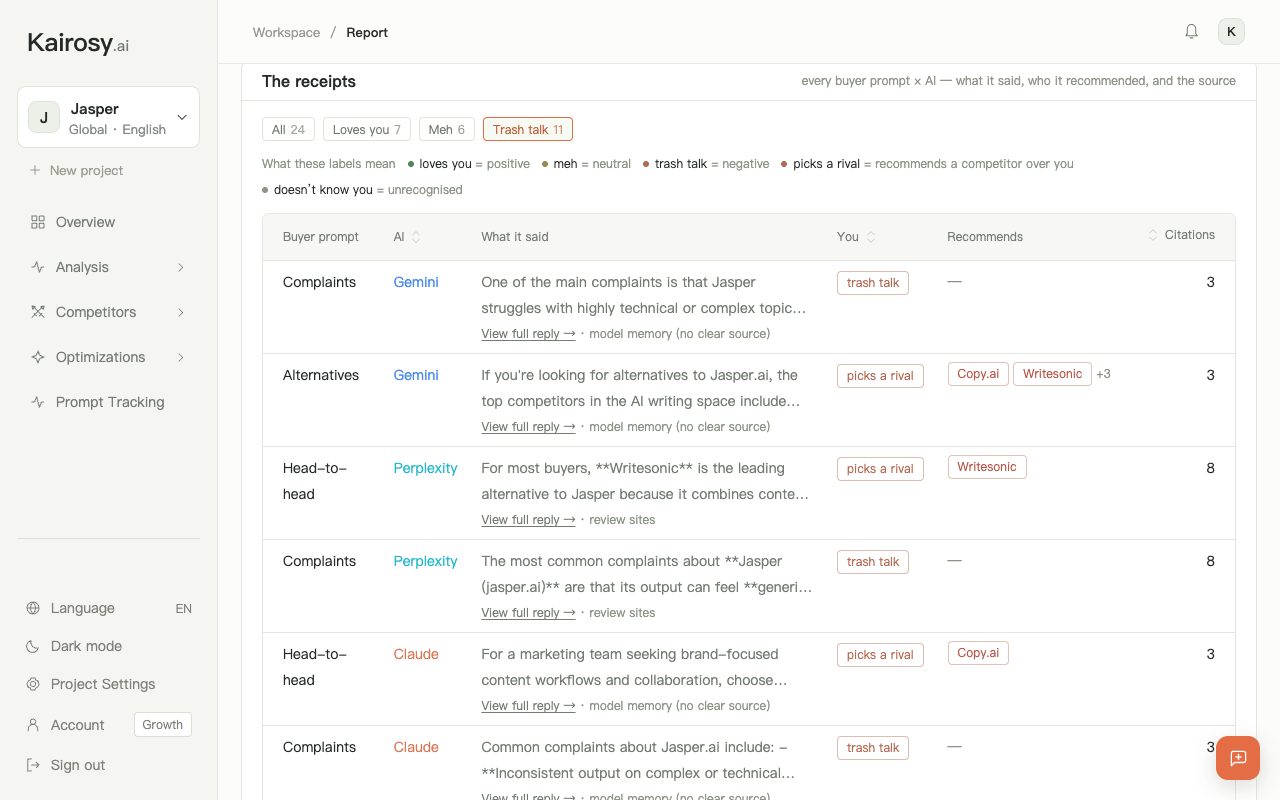1280x800 pixels.
Task: View full reply for Claude Head-to-head row
Action: [x=528, y=706]
